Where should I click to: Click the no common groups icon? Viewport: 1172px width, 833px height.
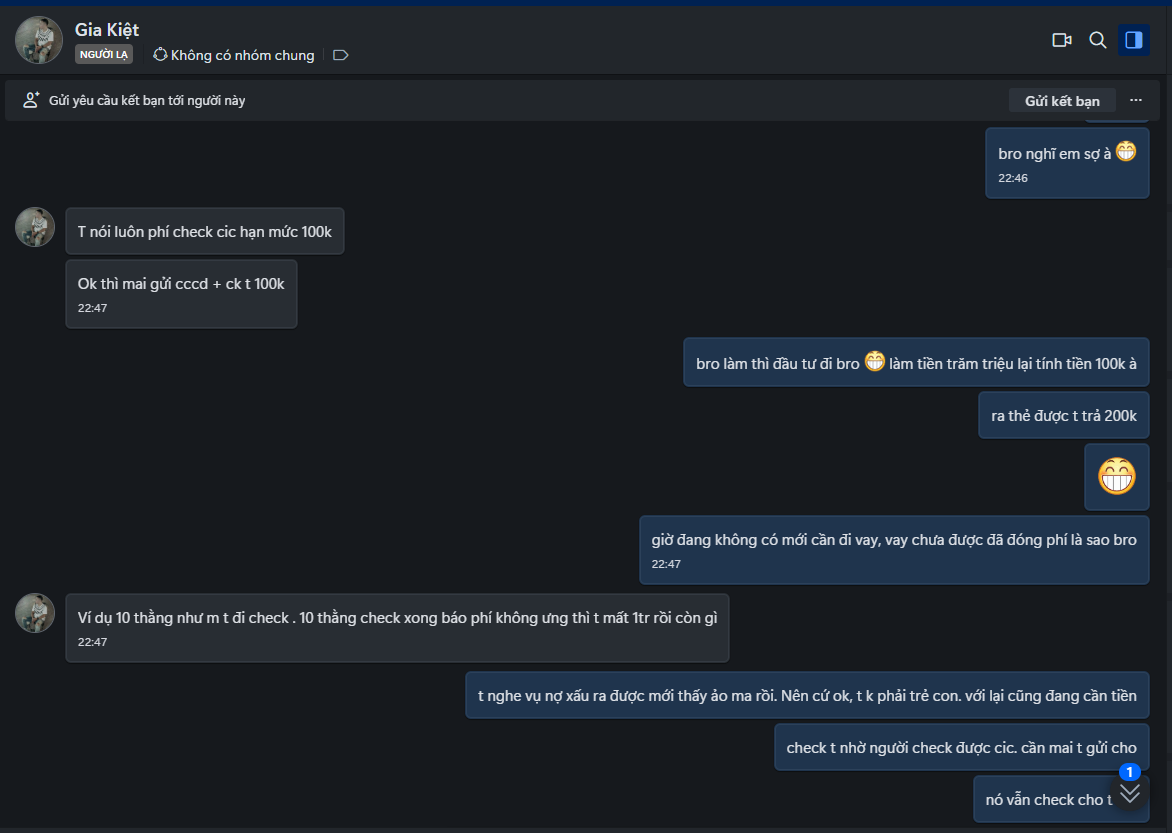click(160, 55)
